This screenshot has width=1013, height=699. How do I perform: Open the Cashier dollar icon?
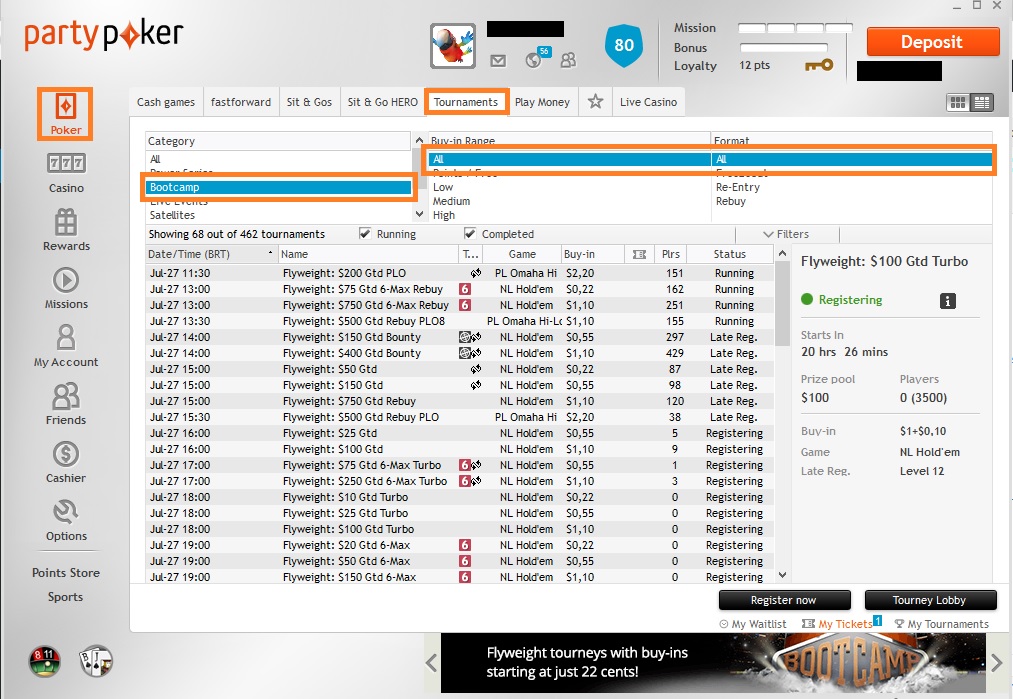pyautogui.click(x=66, y=454)
